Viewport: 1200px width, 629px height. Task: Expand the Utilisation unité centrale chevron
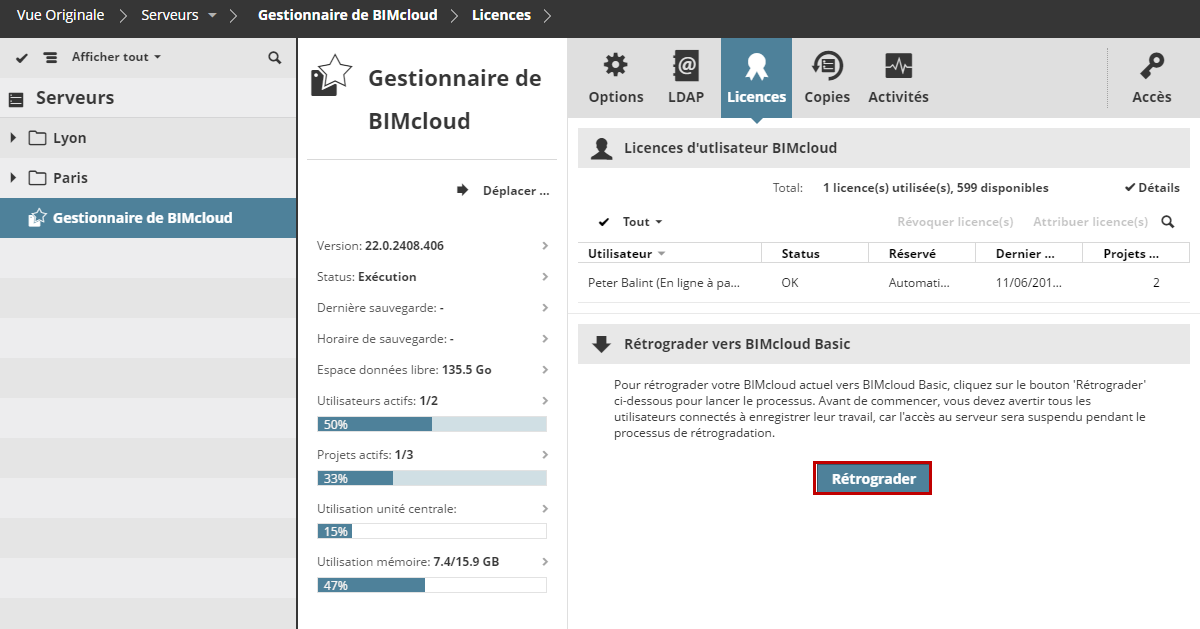pos(545,508)
